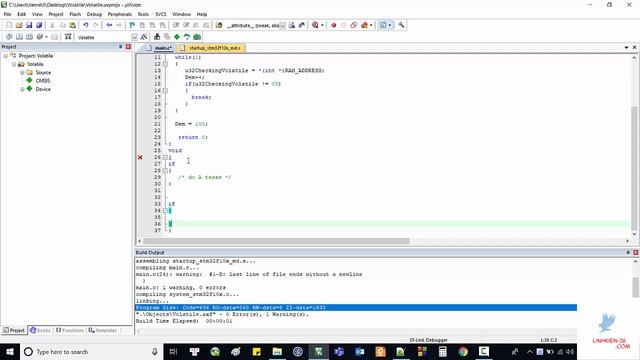
Task: Select the CMSIS component in the project tree
Action: coord(43,81)
